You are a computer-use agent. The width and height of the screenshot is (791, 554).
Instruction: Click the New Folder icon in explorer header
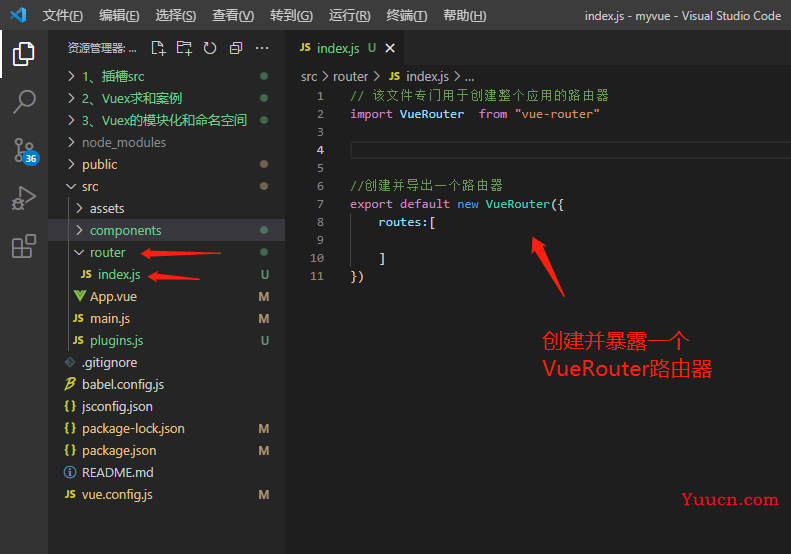[x=184, y=48]
